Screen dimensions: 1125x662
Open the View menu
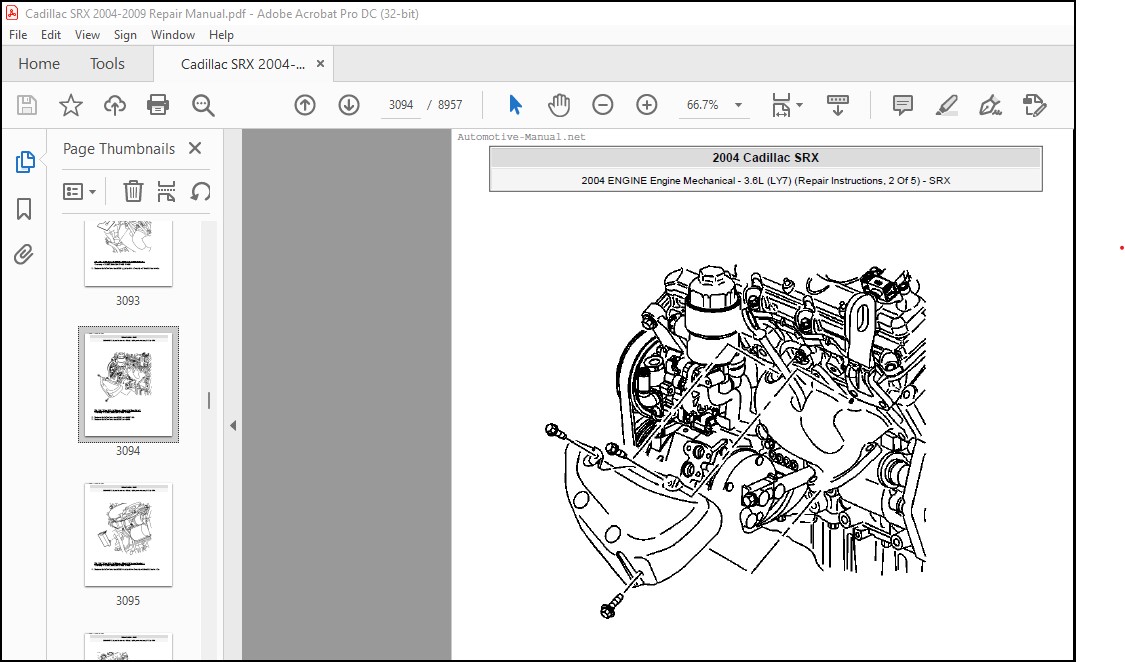click(x=87, y=34)
